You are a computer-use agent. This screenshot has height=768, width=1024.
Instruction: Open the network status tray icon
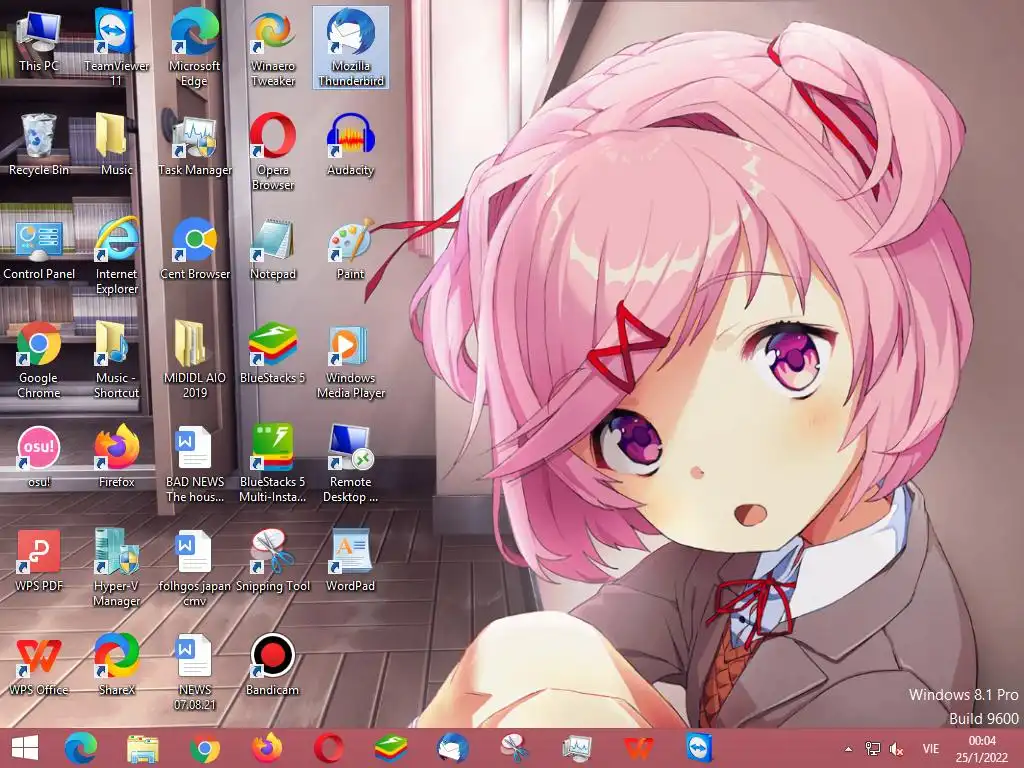pos(872,749)
